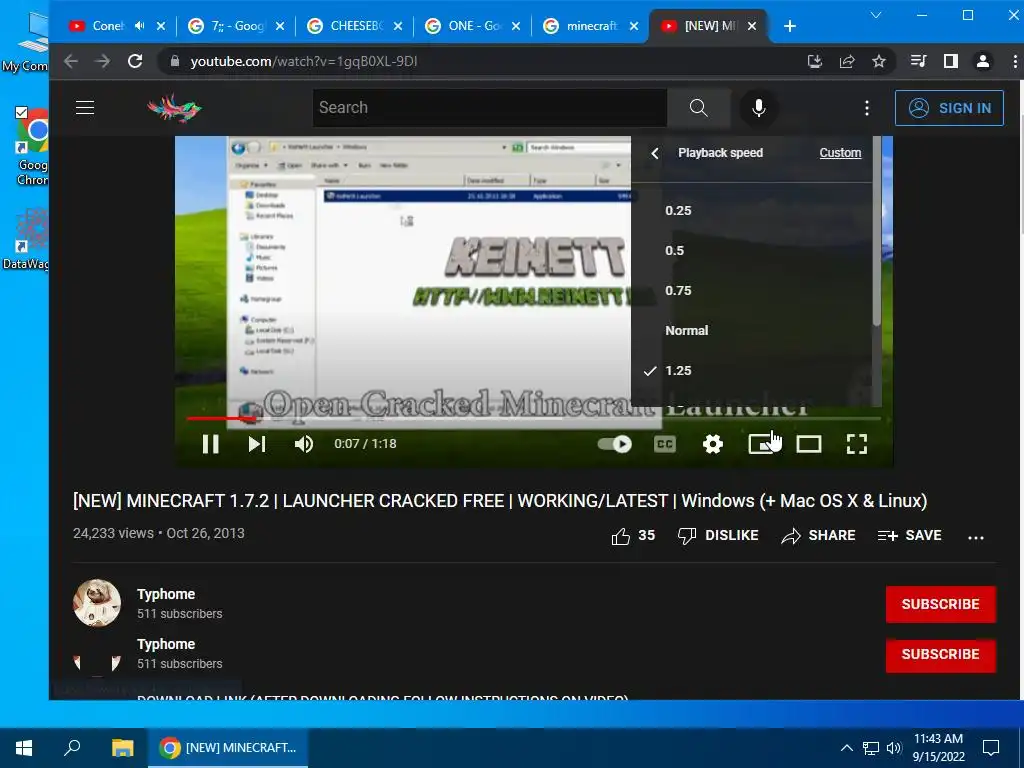1024x768 pixels.
Task: SAVE the video to a playlist
Action: [x=909, y=536]
